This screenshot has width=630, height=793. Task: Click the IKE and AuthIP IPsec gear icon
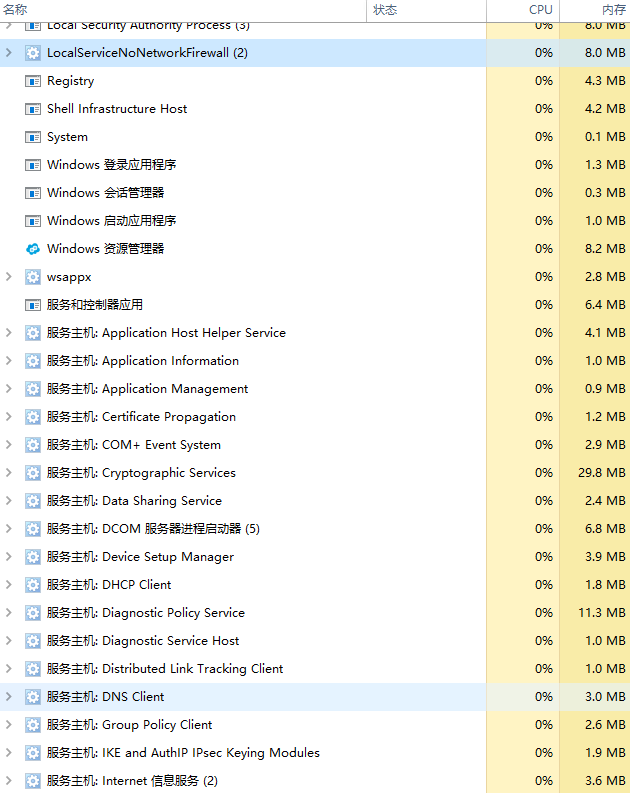pyautogui.click(x=33, y=753)
